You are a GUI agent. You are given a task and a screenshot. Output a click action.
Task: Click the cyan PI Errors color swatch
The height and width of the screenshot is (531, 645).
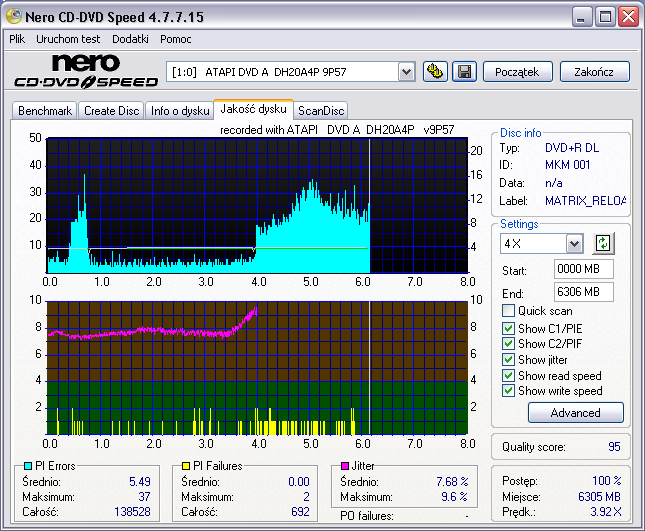coord(28,466)
